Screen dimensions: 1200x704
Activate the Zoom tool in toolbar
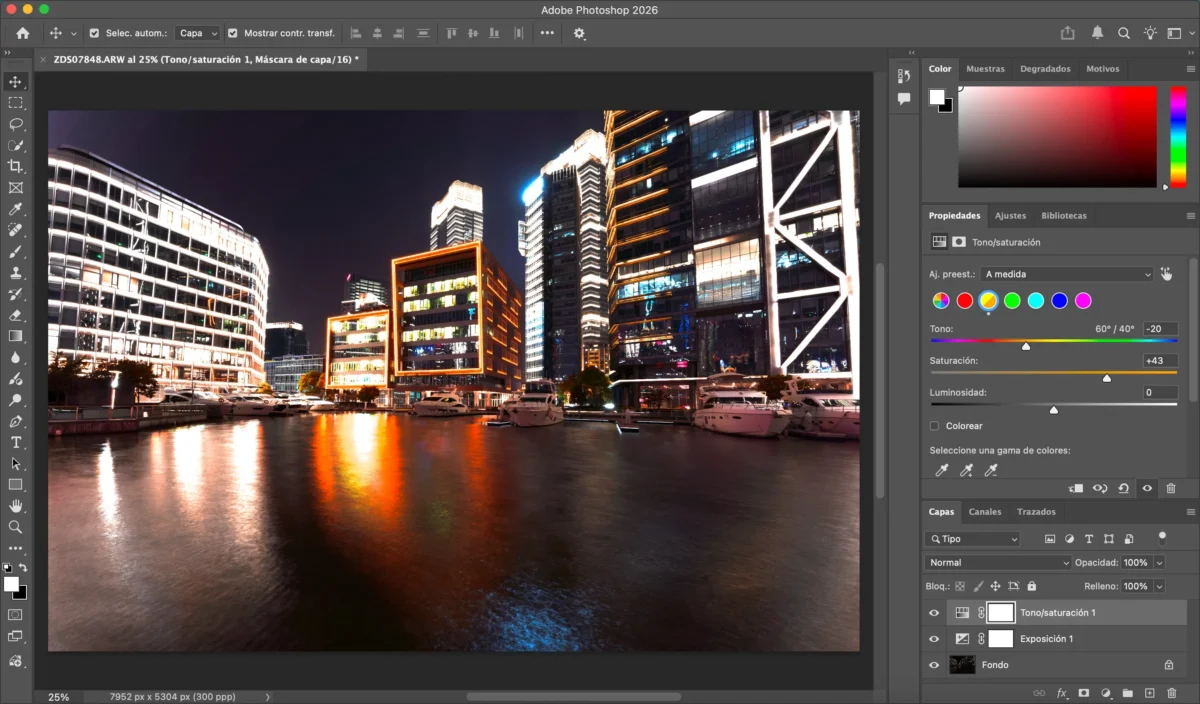[15, 527]
